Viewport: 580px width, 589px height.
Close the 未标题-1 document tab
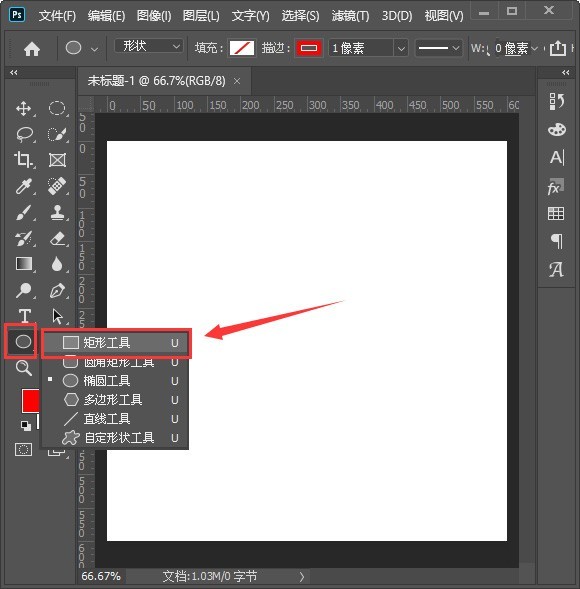click(237, 81)
